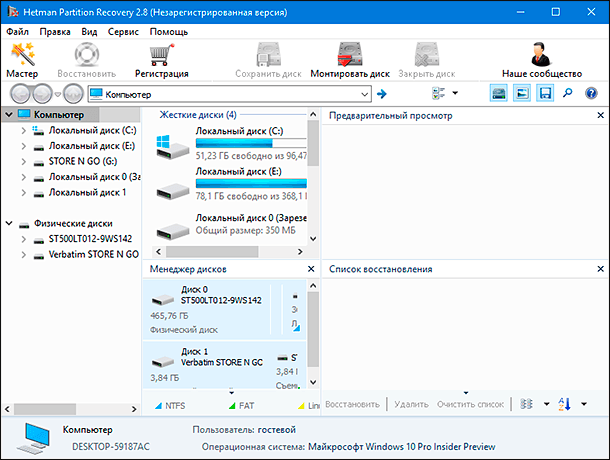Click Восстановить in recovery list panel
610x460 pixels.
coord(352,404)
